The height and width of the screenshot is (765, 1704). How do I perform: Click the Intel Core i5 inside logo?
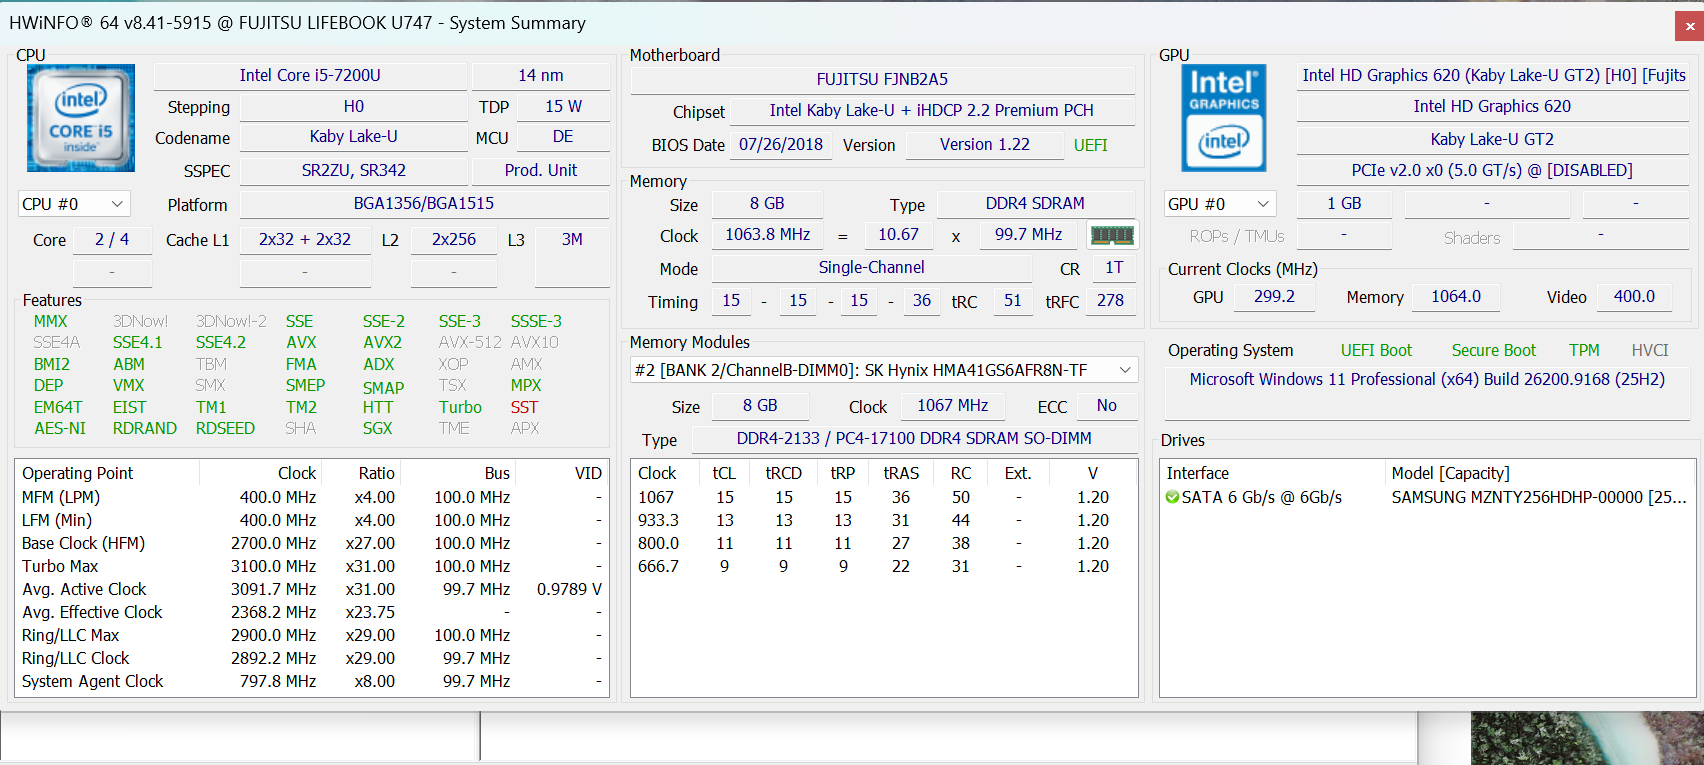(81, 118)
